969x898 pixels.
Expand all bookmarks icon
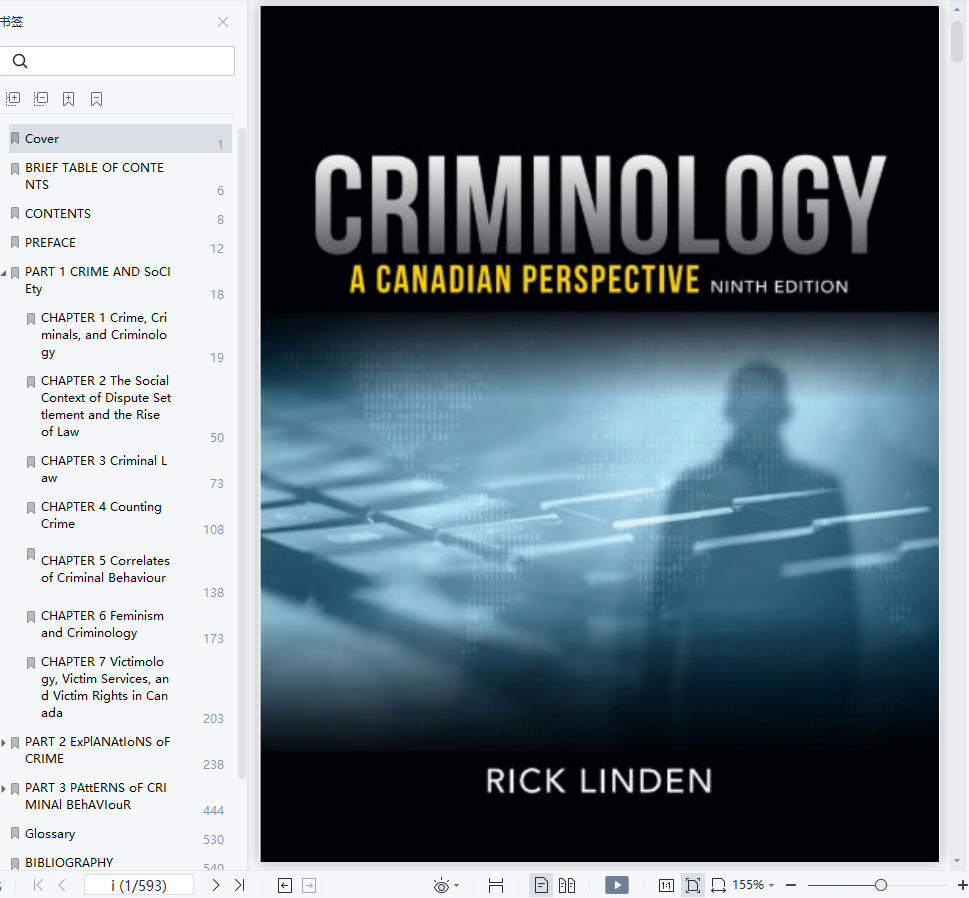point(13,99)
